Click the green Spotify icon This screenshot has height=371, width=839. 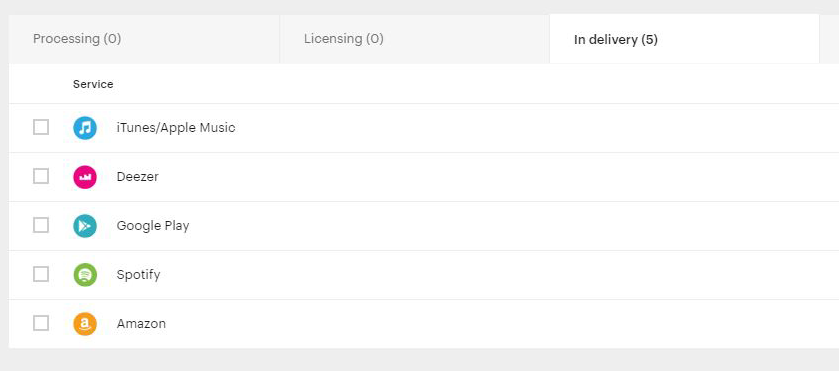point(85,275)
